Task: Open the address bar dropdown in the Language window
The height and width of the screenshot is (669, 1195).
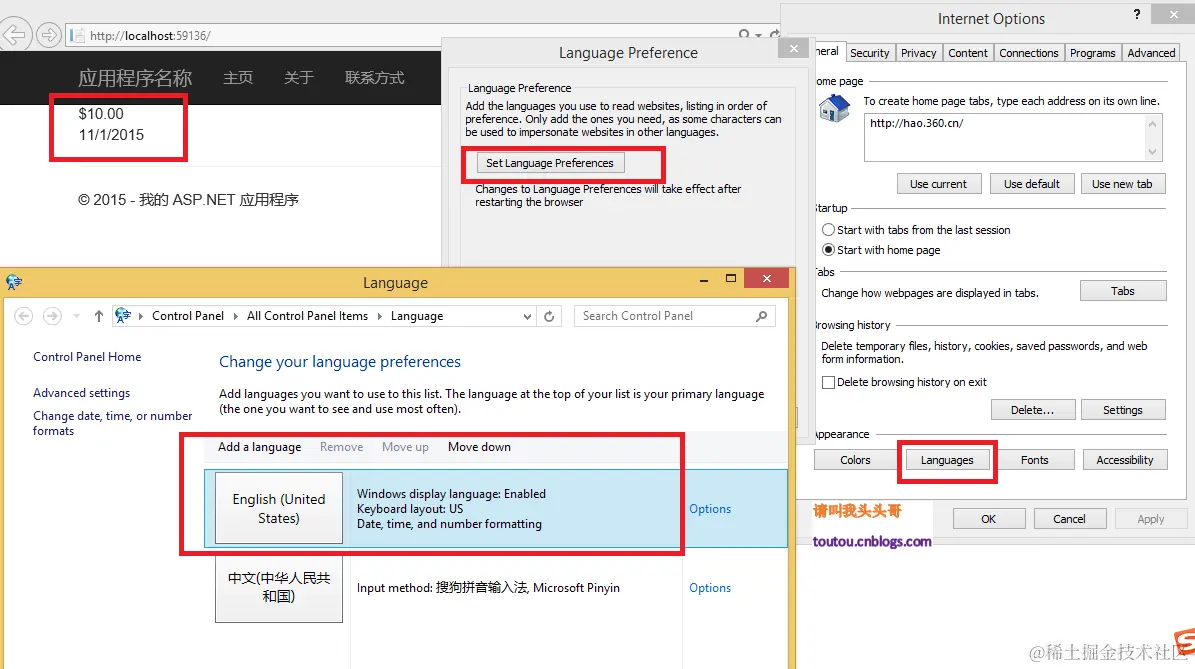Action: [528, 316]
